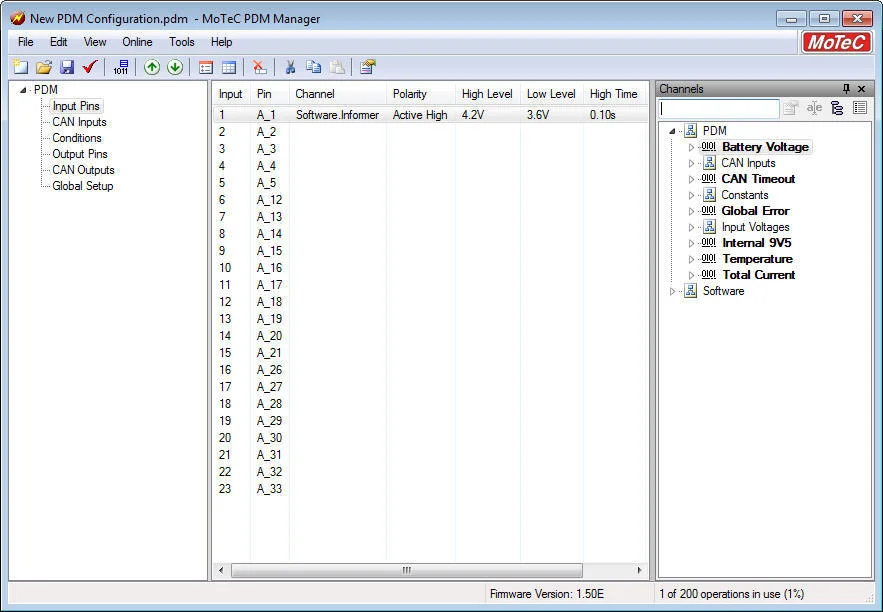Select Global Setup in the tree

pyautogui.click(x=83, y=186)
